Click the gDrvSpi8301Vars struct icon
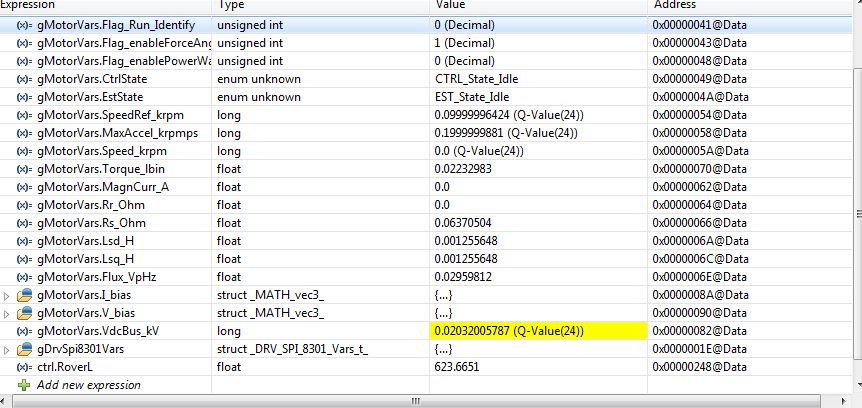 coord(25,349)
